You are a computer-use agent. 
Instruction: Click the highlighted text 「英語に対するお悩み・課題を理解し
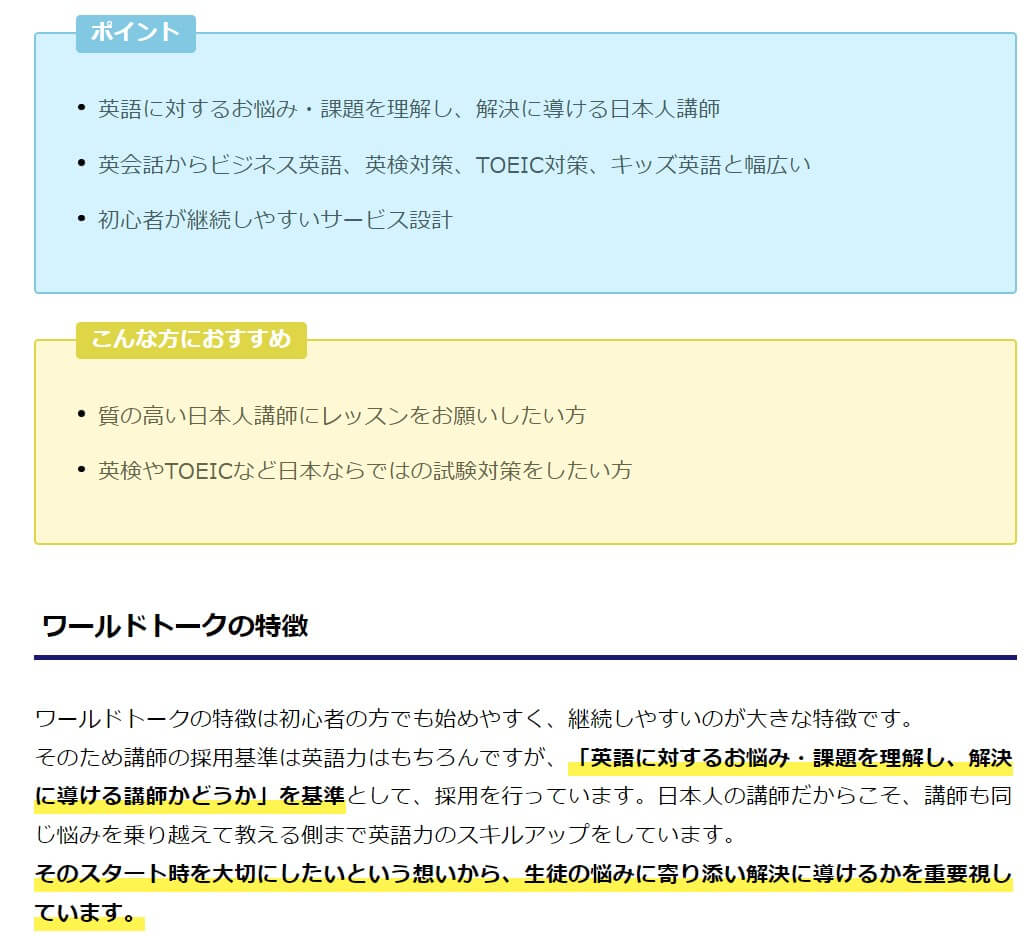tap(791, 758)
